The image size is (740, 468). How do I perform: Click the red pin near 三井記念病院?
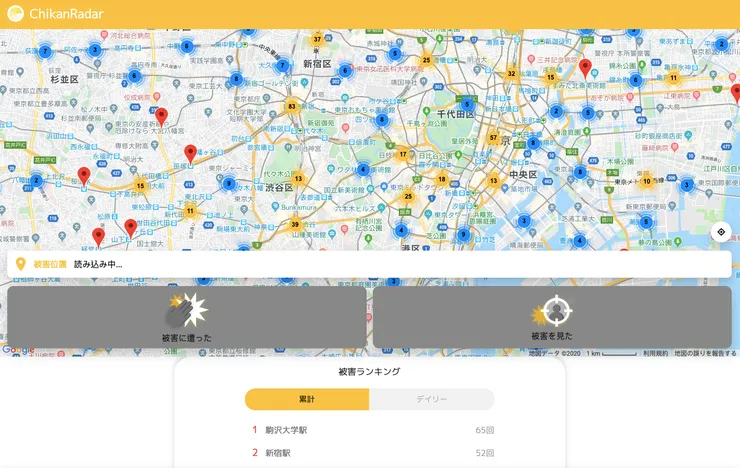(x=585, y=68)
